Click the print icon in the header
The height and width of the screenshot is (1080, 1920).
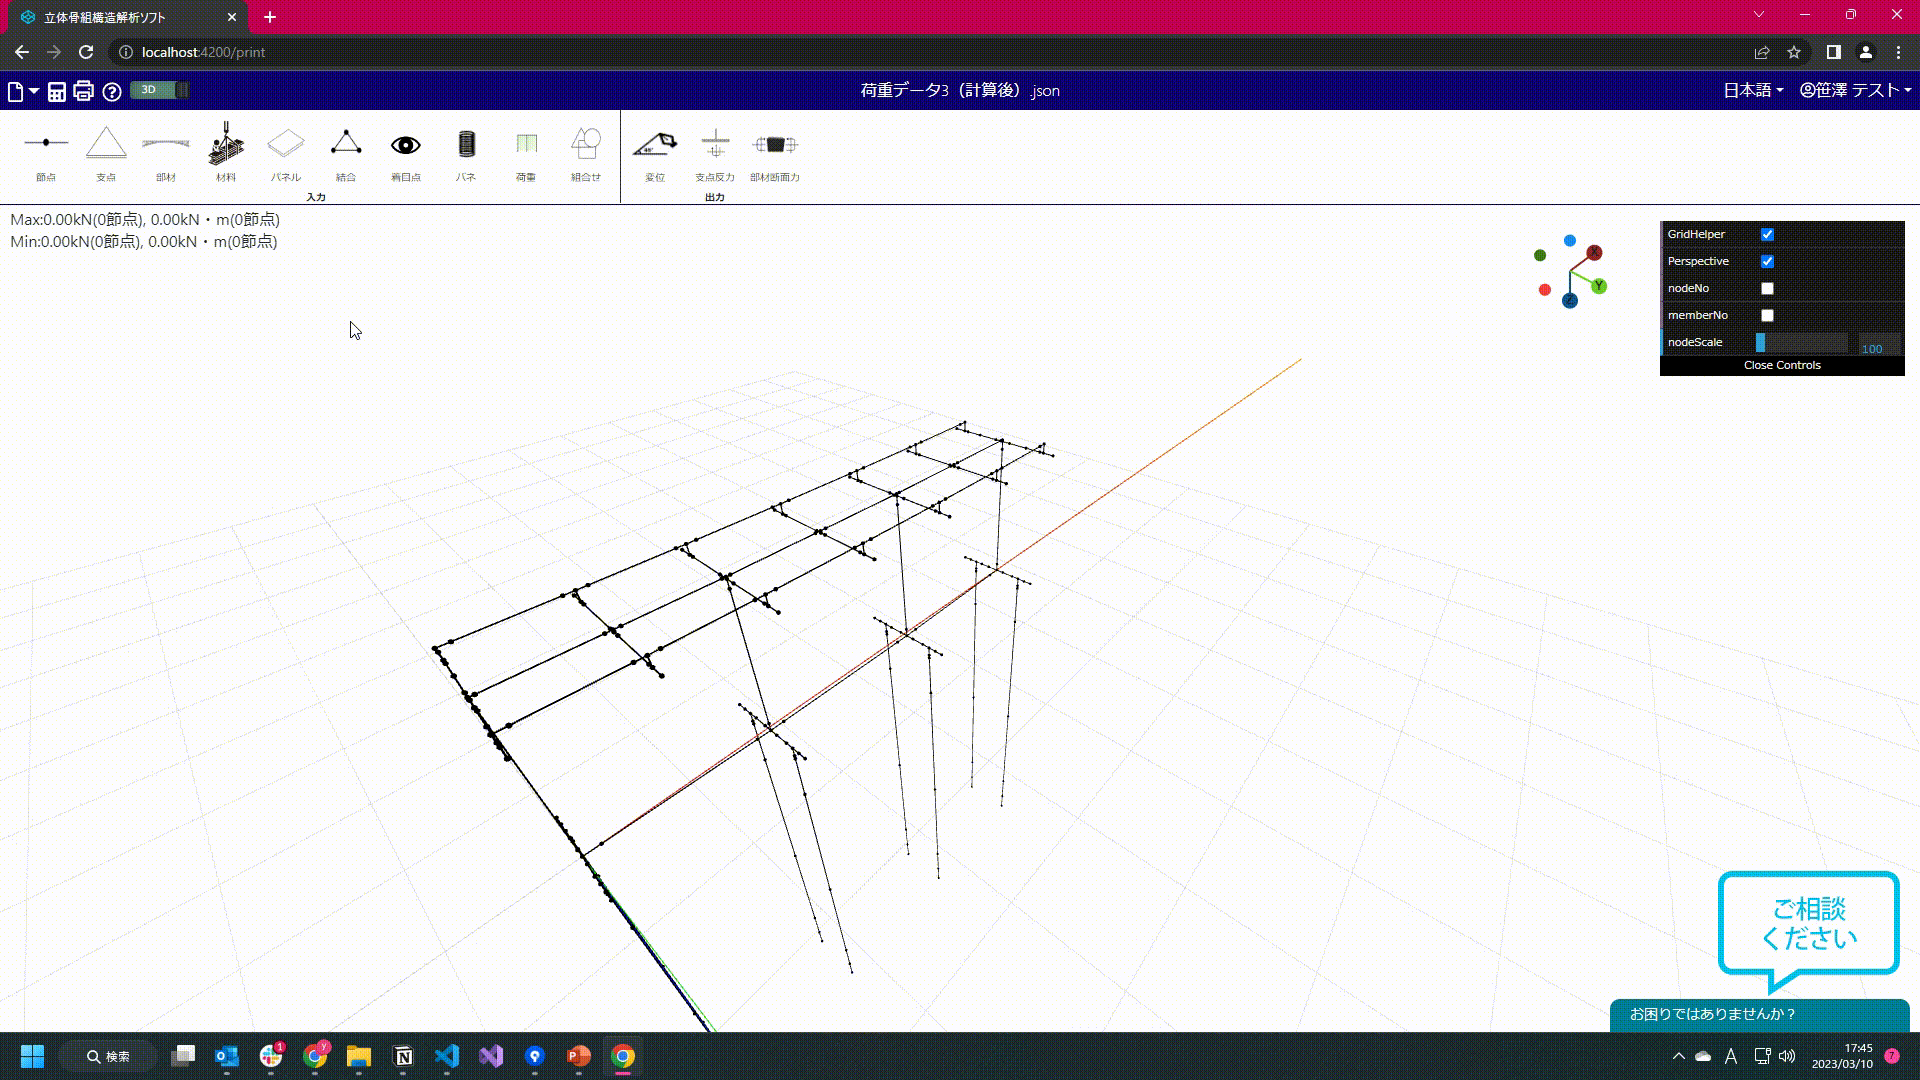[x=82, y=90]
